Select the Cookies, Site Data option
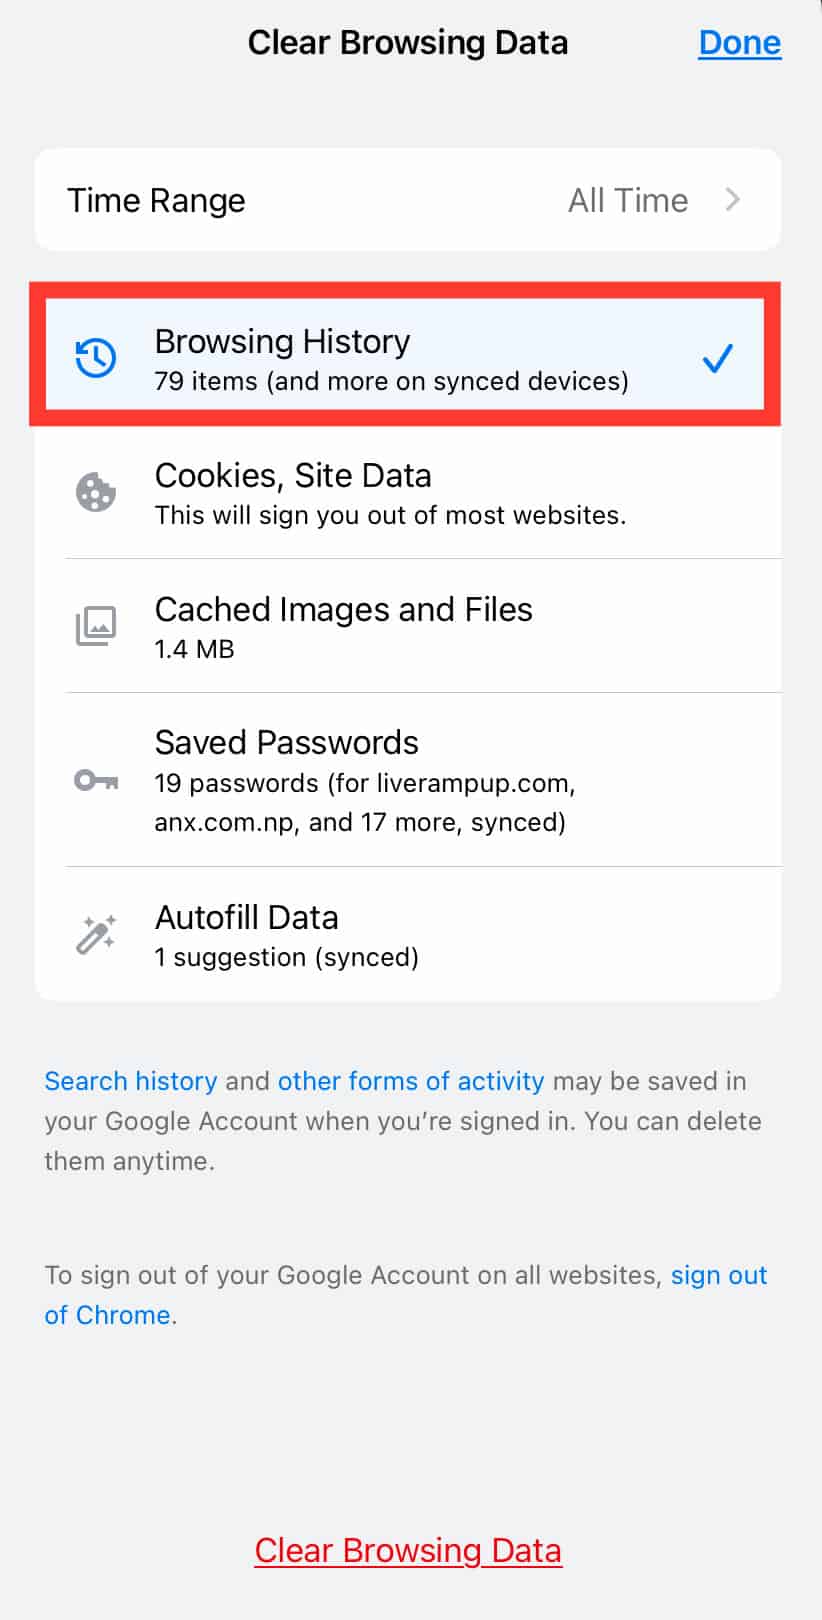 click(408, 493)
